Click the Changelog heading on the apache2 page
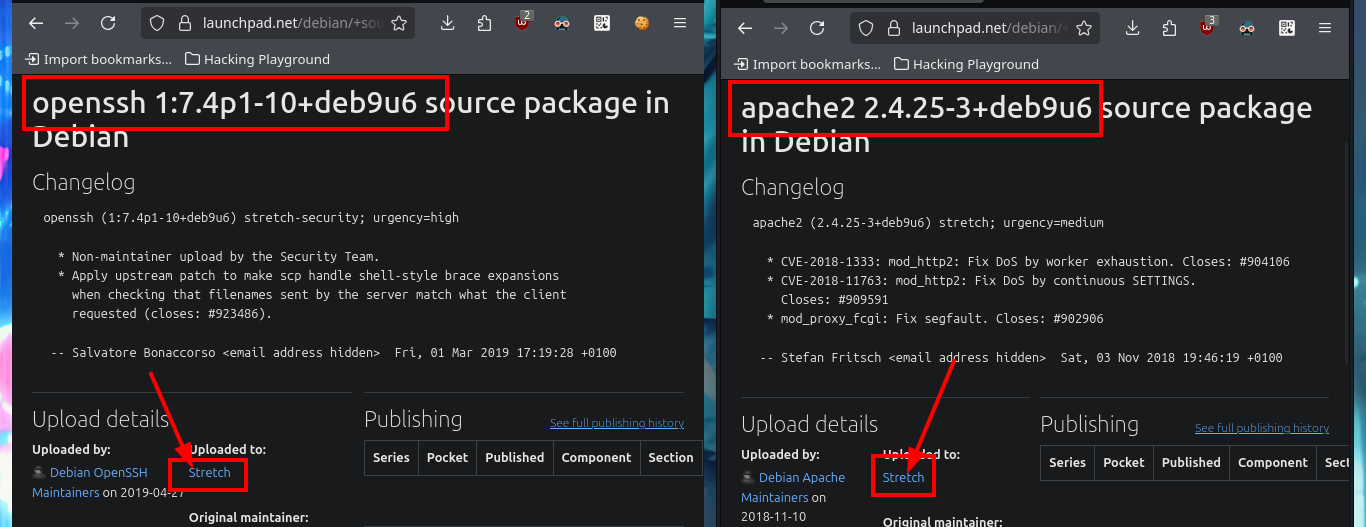1366x527 pixels. [x=792, y=187]
